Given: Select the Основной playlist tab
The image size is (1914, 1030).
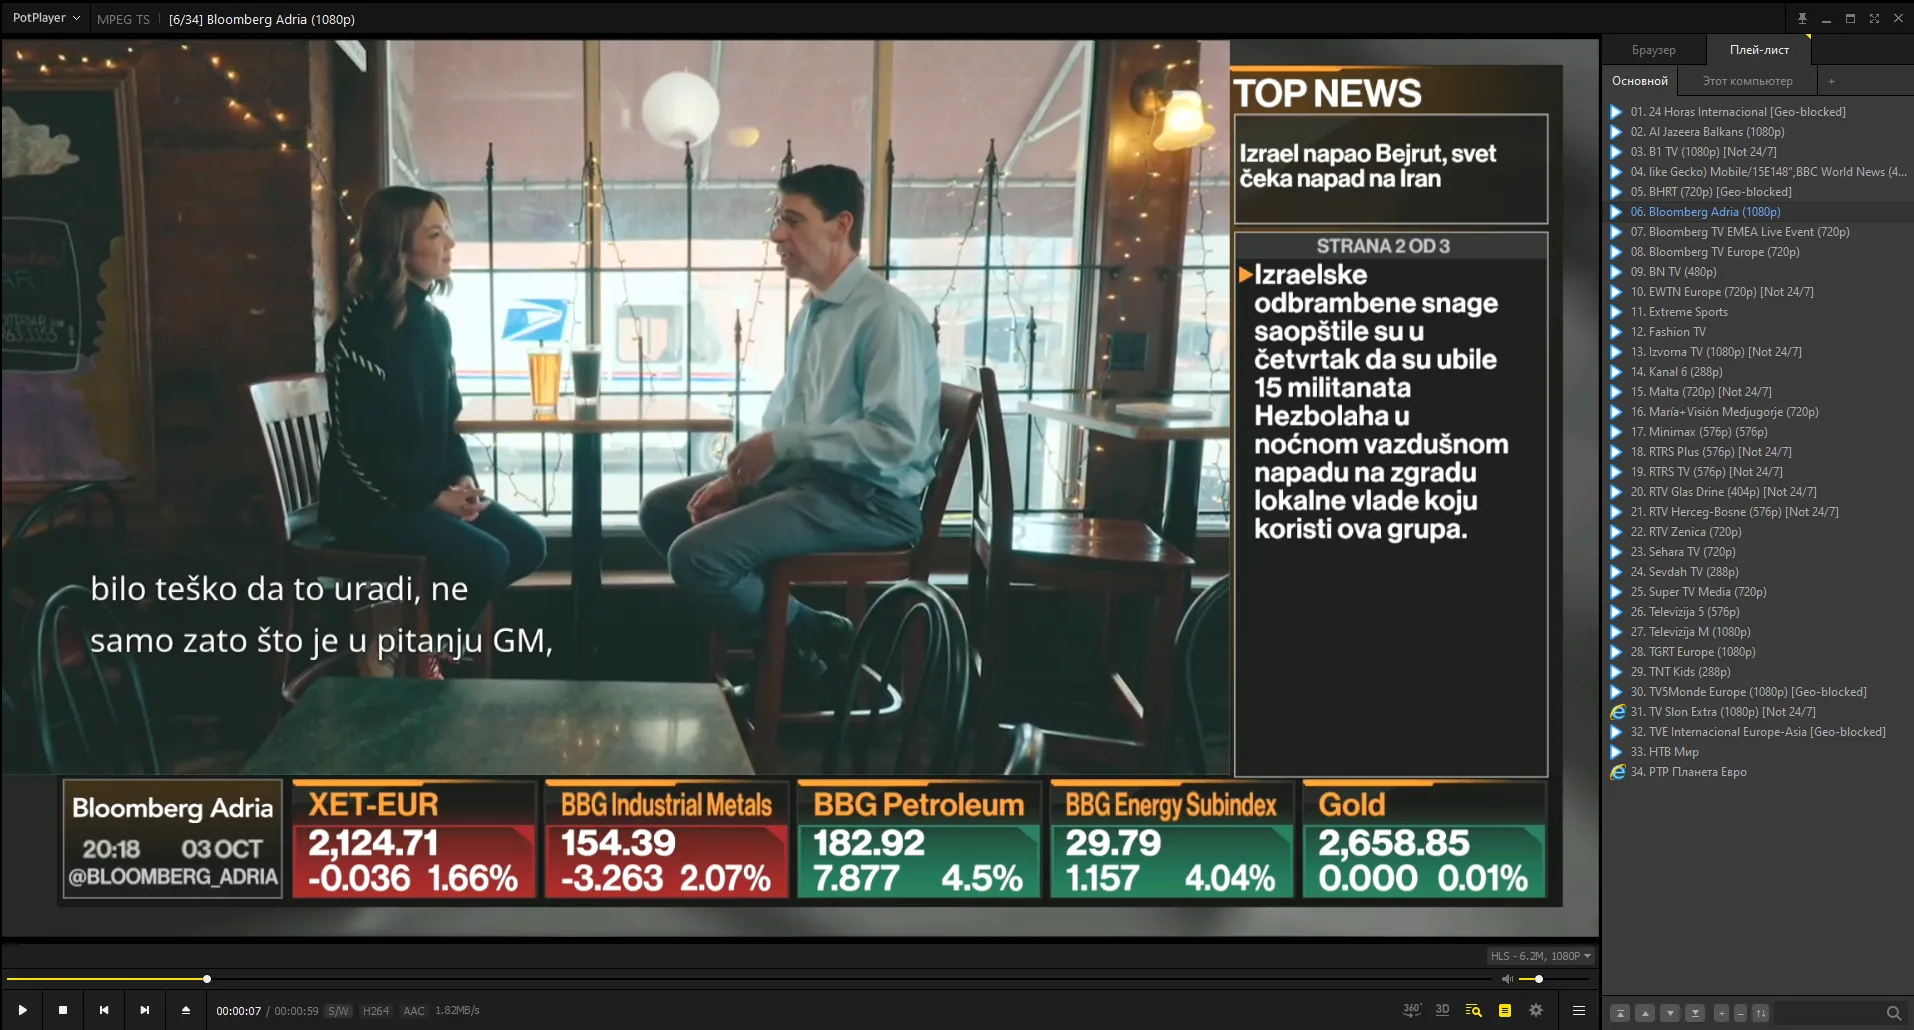Looking at the screenshot, I should (1640, 81).
